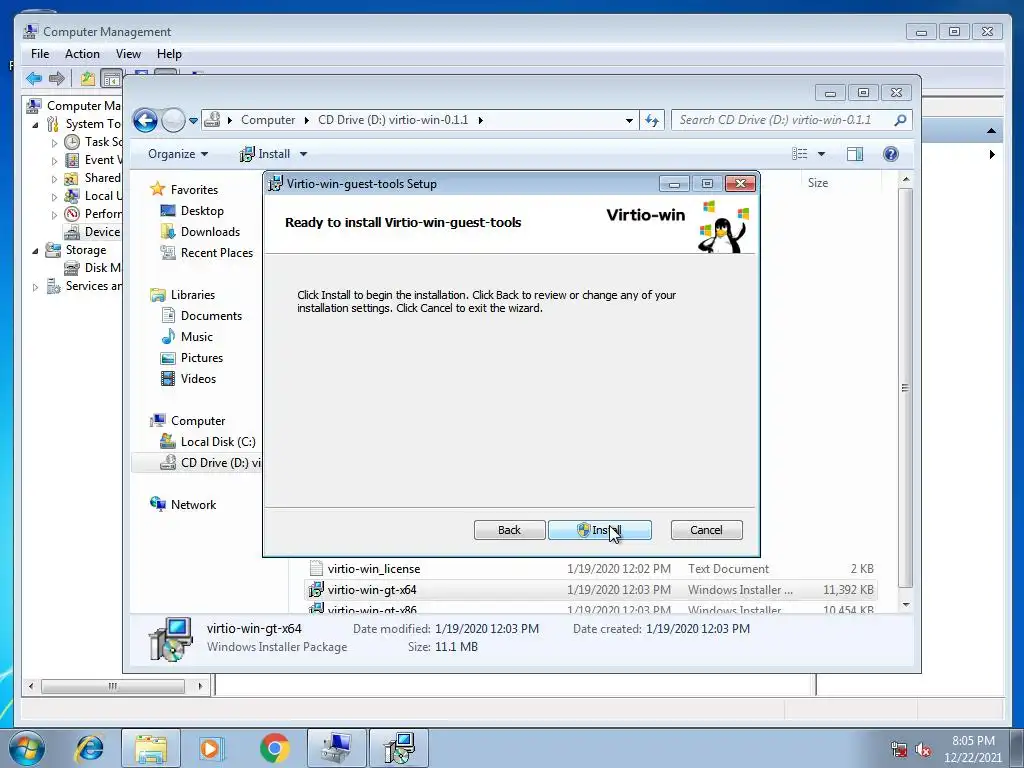Click the blue Explorer help icon
Screen dimensions: 1024x768
(x=891, y=153)
